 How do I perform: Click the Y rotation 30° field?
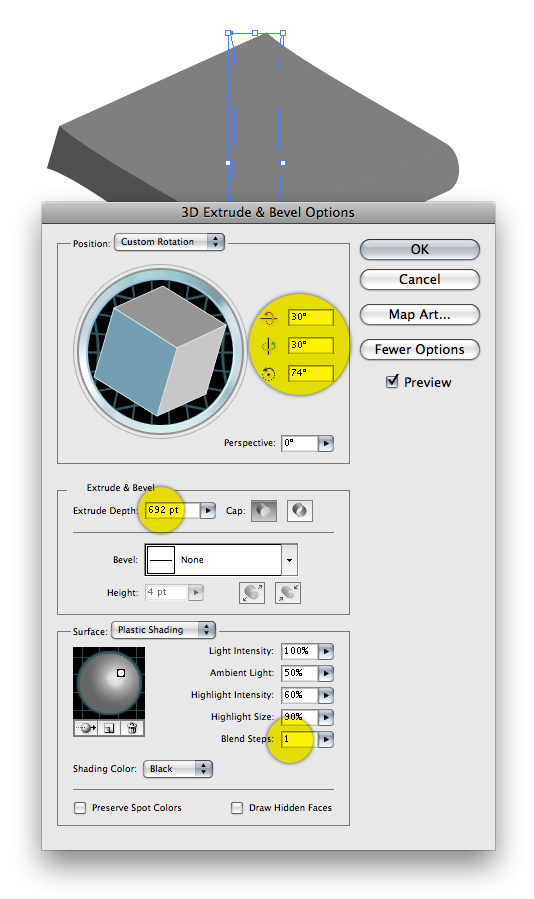coord(310,345)
